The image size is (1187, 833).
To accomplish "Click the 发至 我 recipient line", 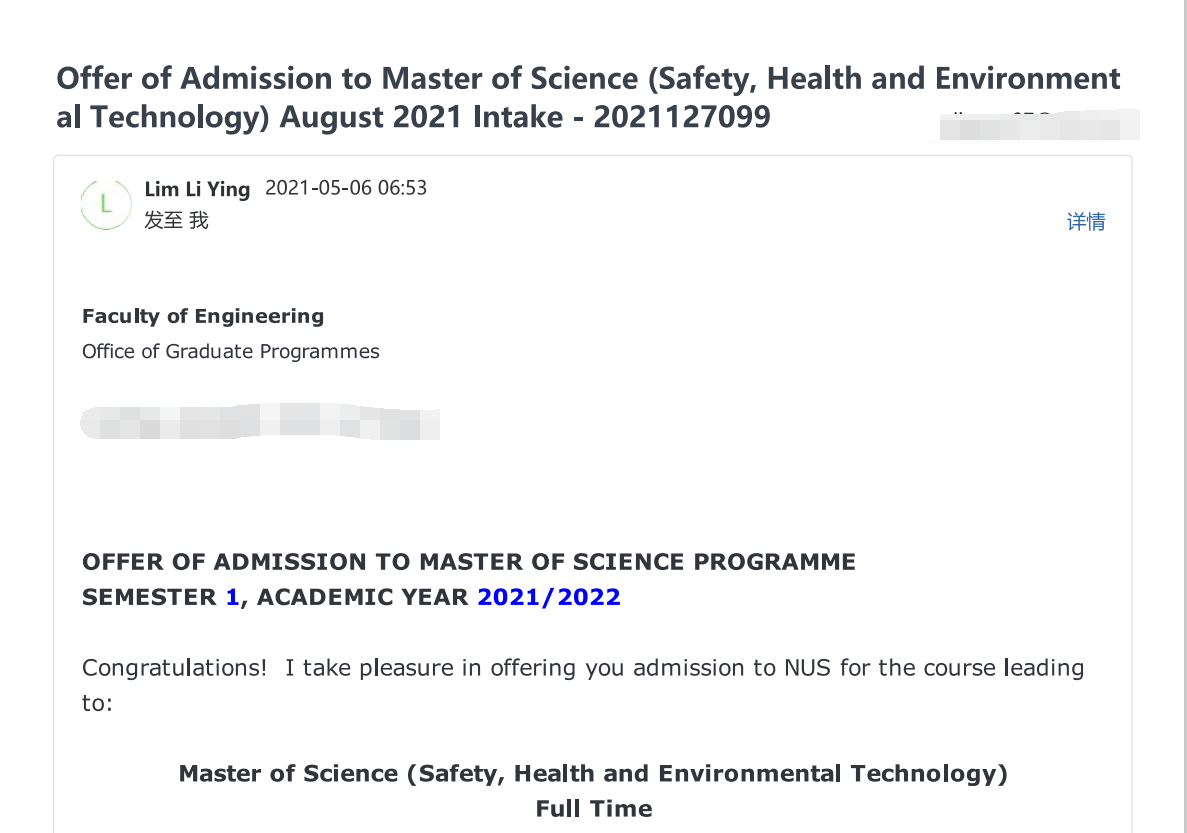I will 176,221.
